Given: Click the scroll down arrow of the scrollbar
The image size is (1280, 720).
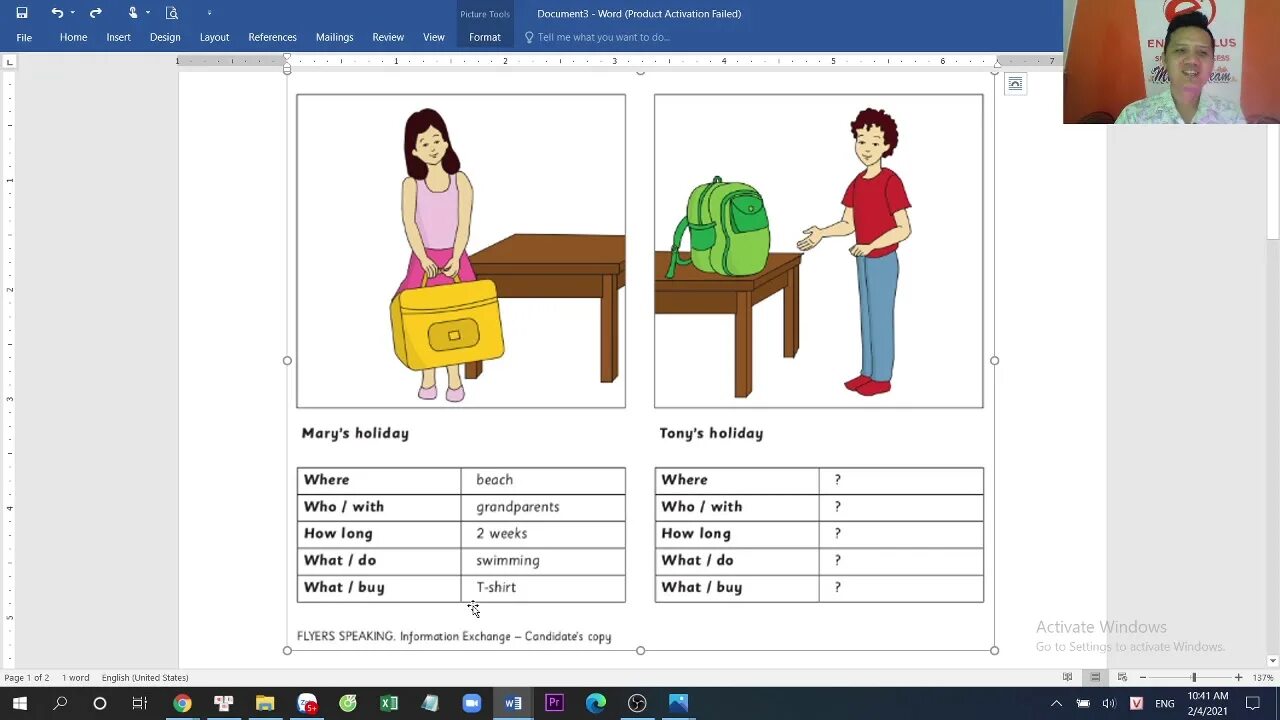Looking at the screenshot, I should 1272,661.
